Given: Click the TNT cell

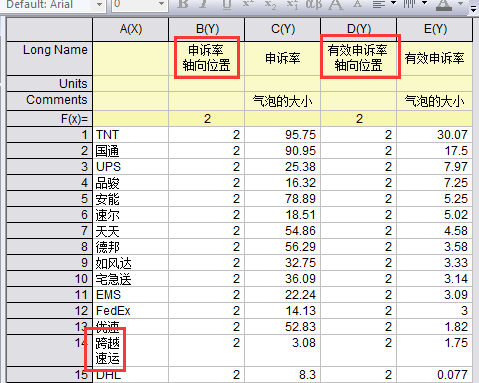Looking at the screenshot, I should (131, 135).
